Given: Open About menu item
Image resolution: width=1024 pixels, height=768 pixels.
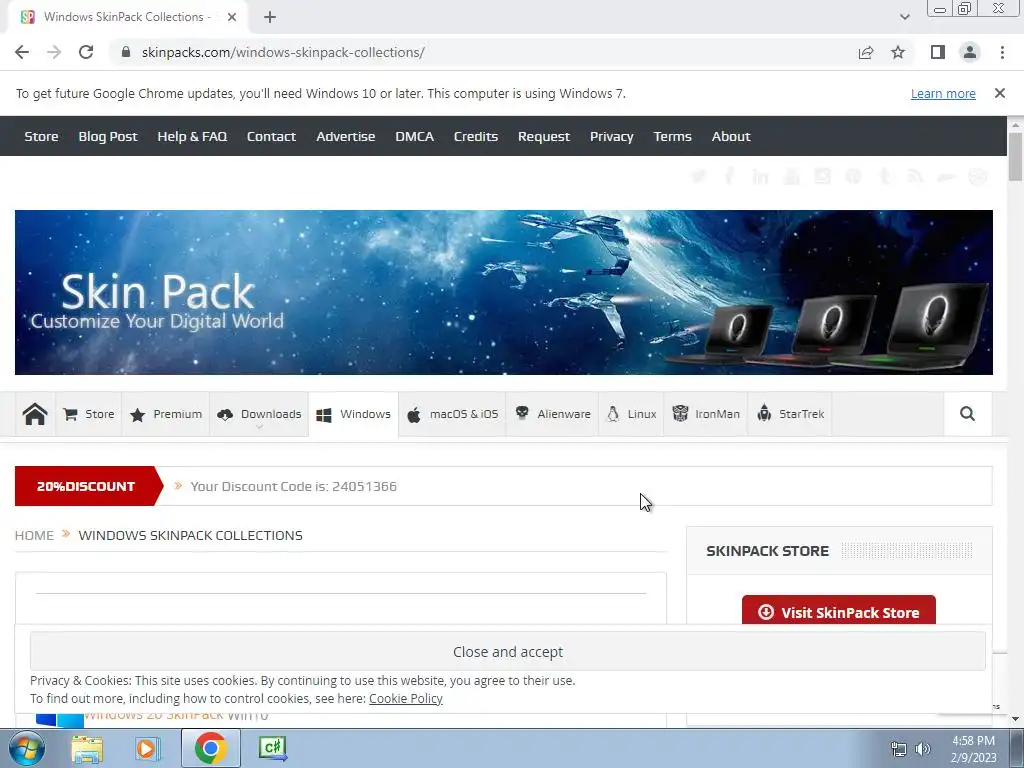Looking at the screenshot, I should point(731,136).
